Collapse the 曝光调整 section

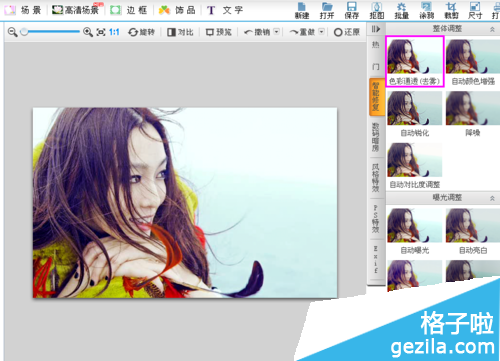click(x=492, y=198)
